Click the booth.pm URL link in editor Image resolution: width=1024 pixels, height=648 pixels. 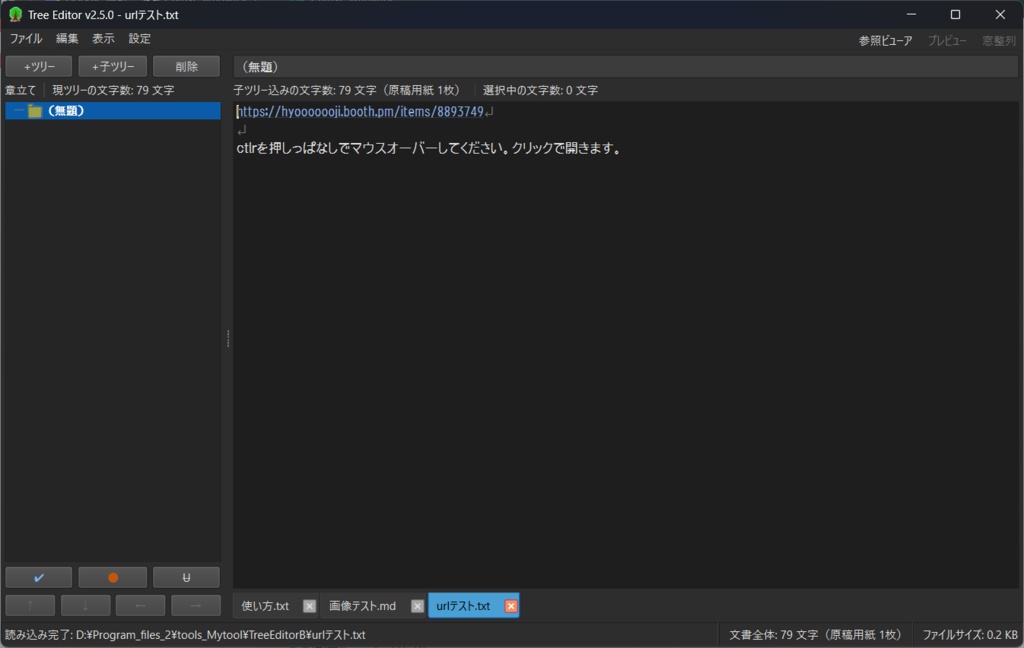click(x=360, y=112)
